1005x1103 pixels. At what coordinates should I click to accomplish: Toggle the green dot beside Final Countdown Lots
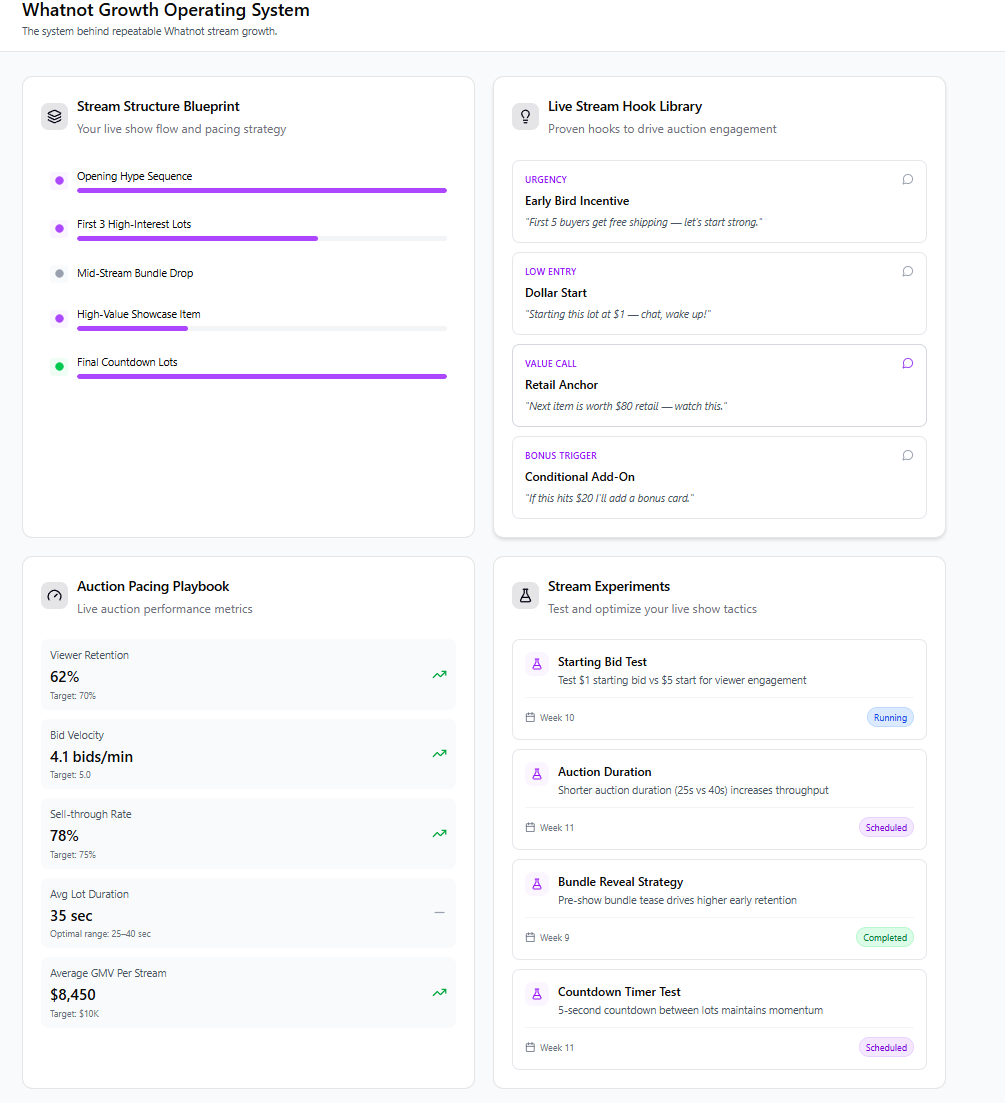click(x=59, y=365)
